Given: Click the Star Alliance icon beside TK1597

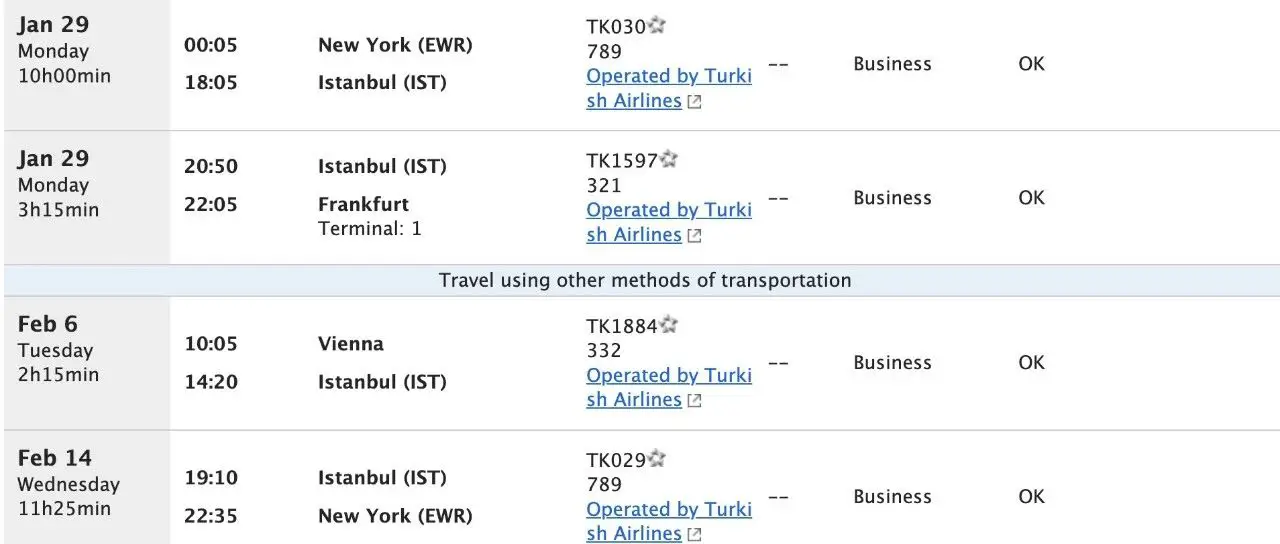Looking at the screenshot, I should (669, 159).
